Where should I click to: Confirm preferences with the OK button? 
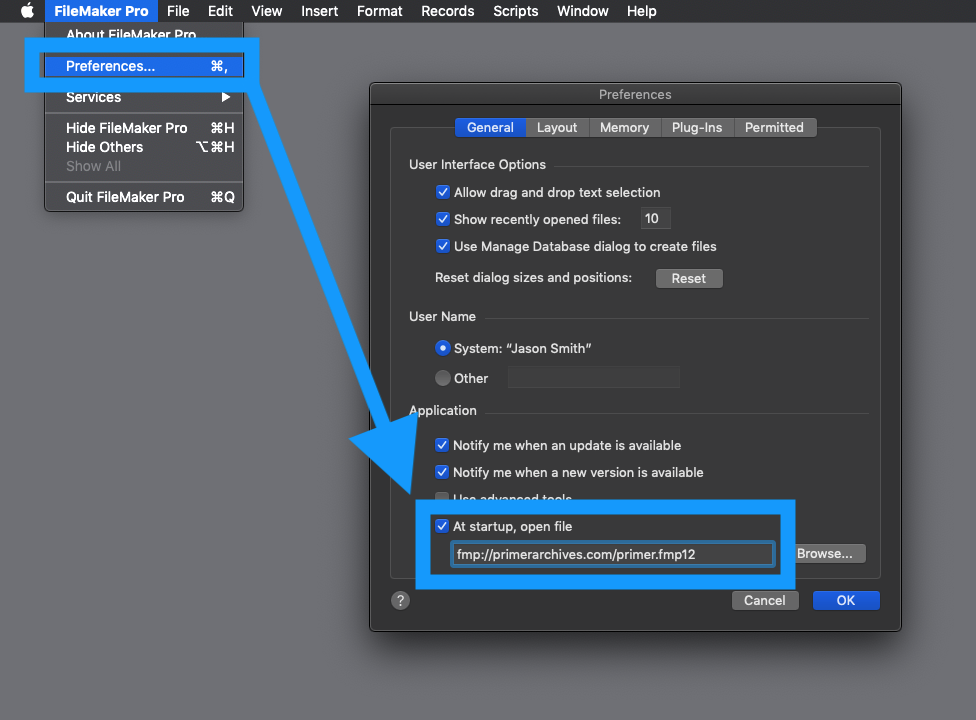[846, 600]
